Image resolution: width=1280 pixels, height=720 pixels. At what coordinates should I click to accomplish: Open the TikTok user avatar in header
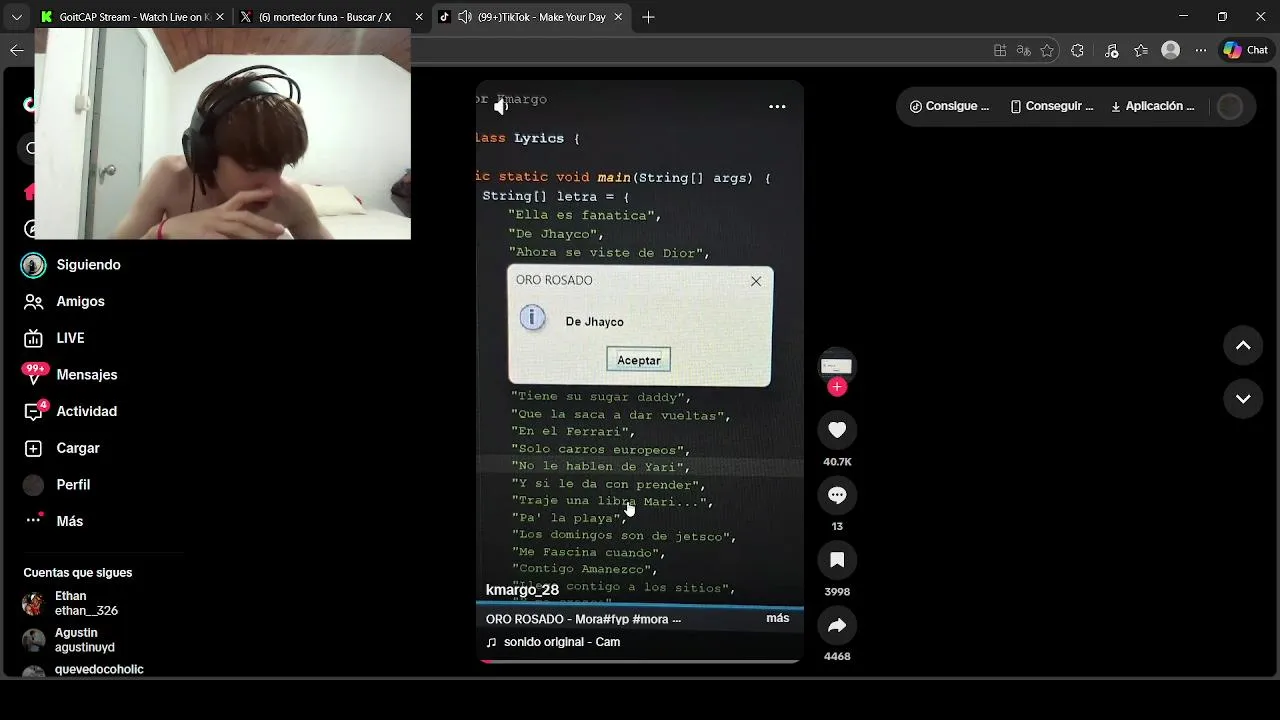tap(1230, 106)
